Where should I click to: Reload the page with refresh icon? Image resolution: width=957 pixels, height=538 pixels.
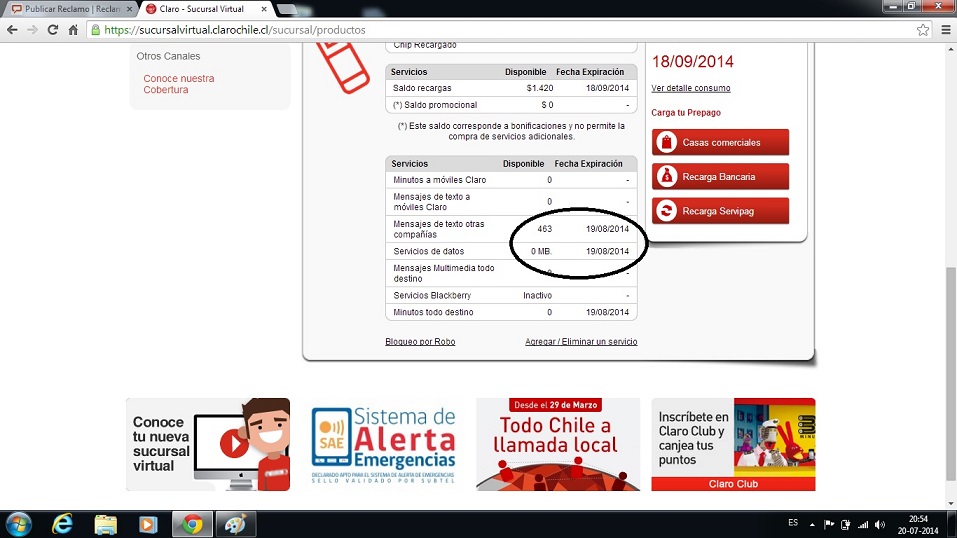52,30
